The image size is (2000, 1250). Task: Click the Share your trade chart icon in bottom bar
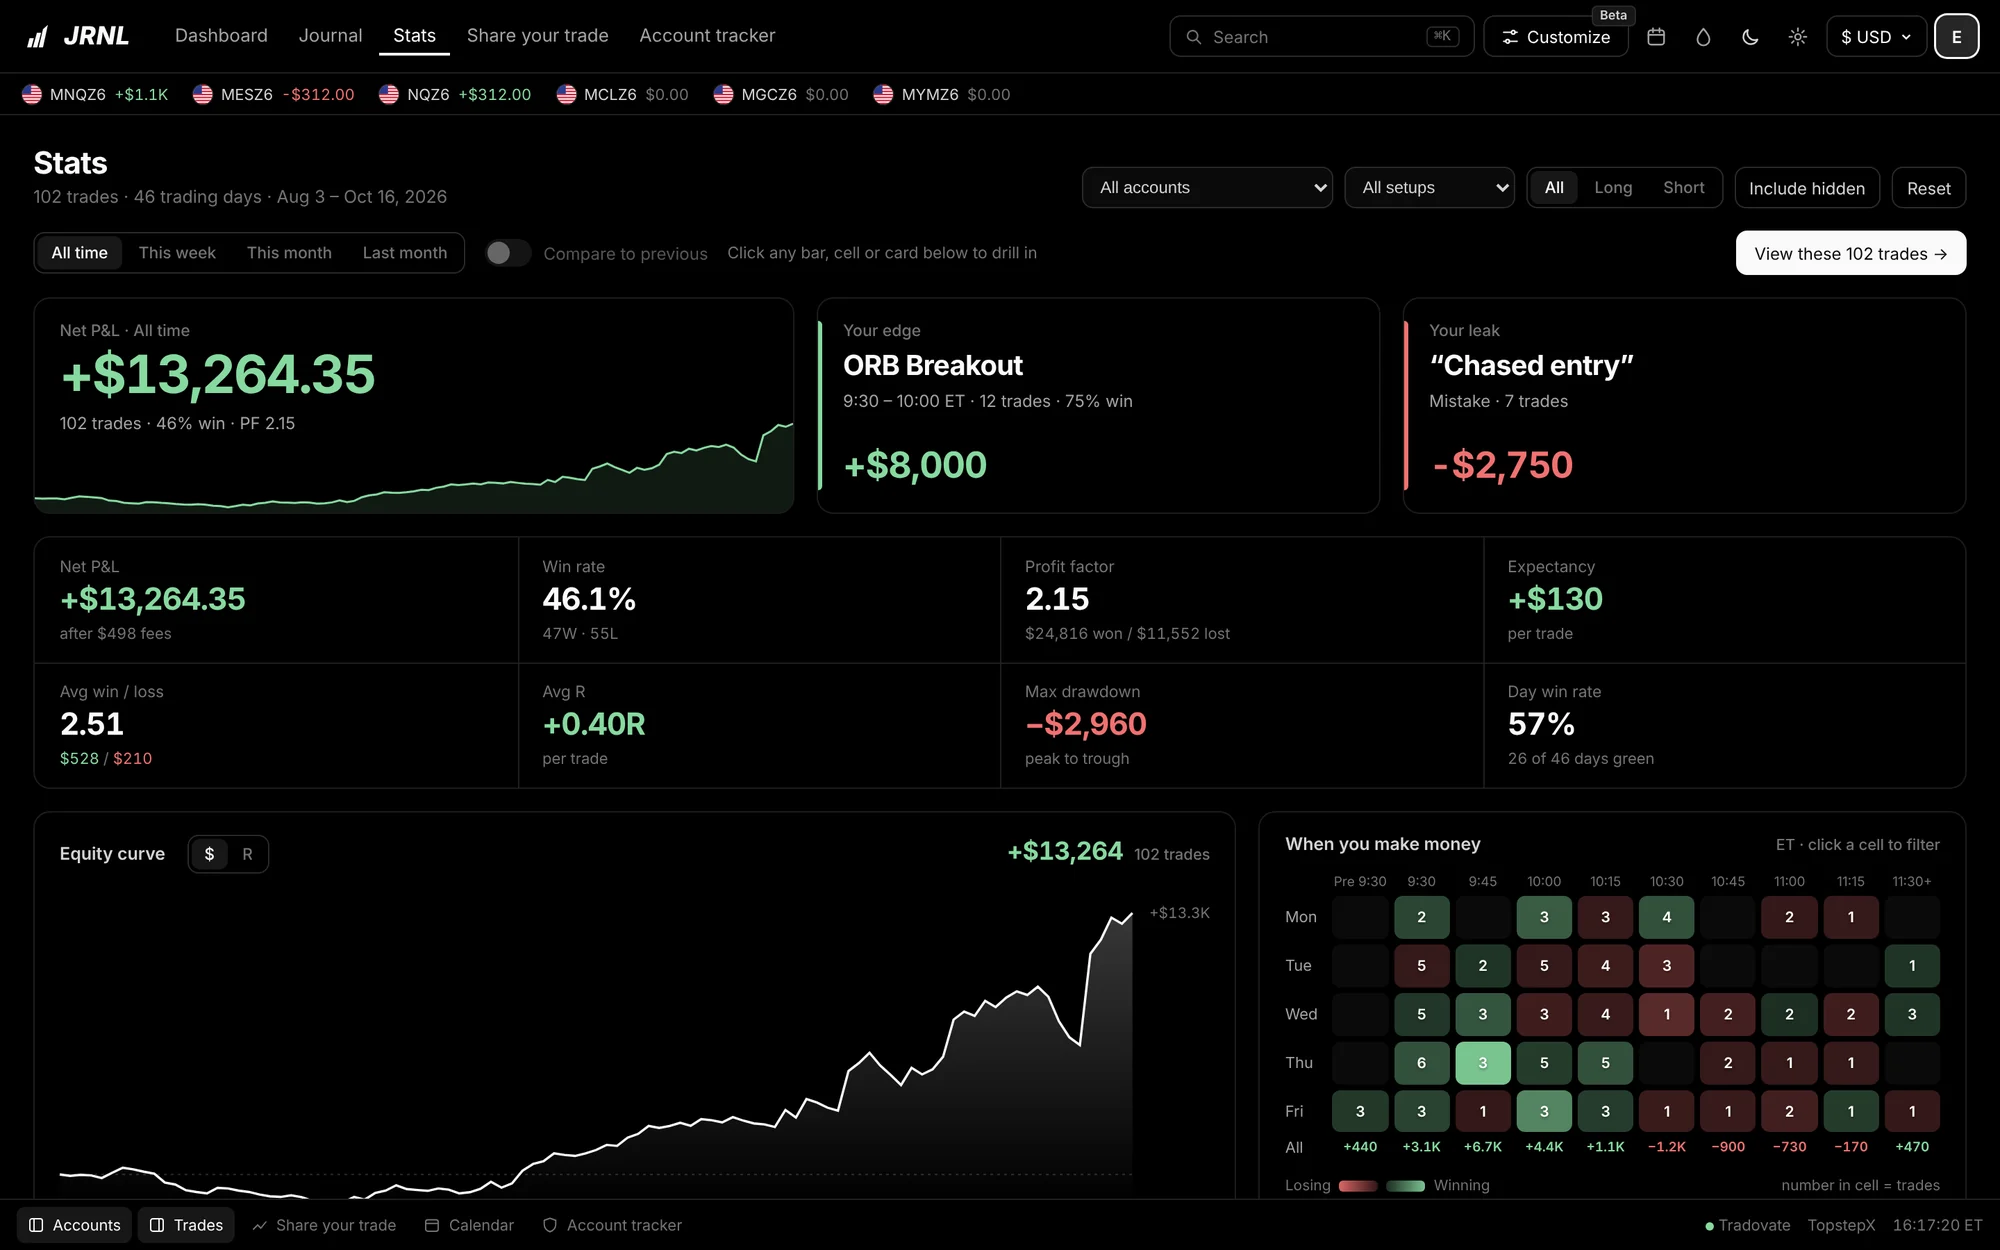tap(259, 1225)
